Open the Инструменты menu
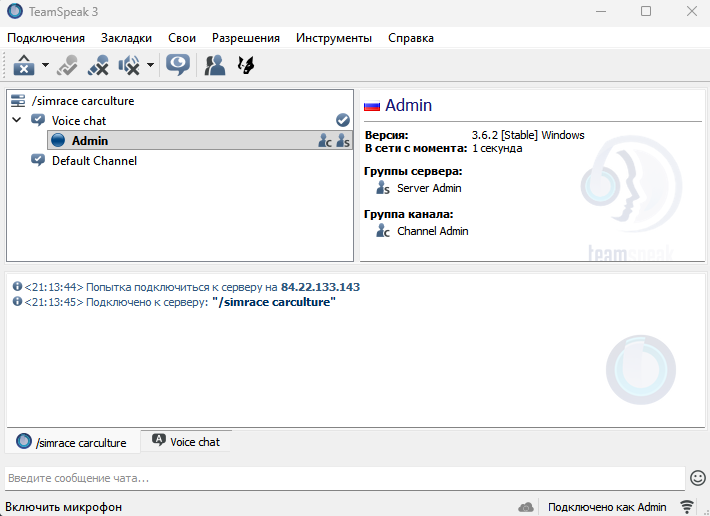Viewport: 710px width, 516px height. [334, 38]
